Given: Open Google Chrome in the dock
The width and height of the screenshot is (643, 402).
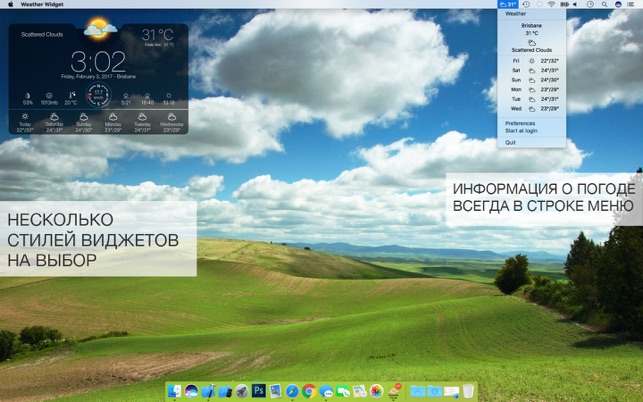Looking at the screenshot, I should [x=309, y=391].
